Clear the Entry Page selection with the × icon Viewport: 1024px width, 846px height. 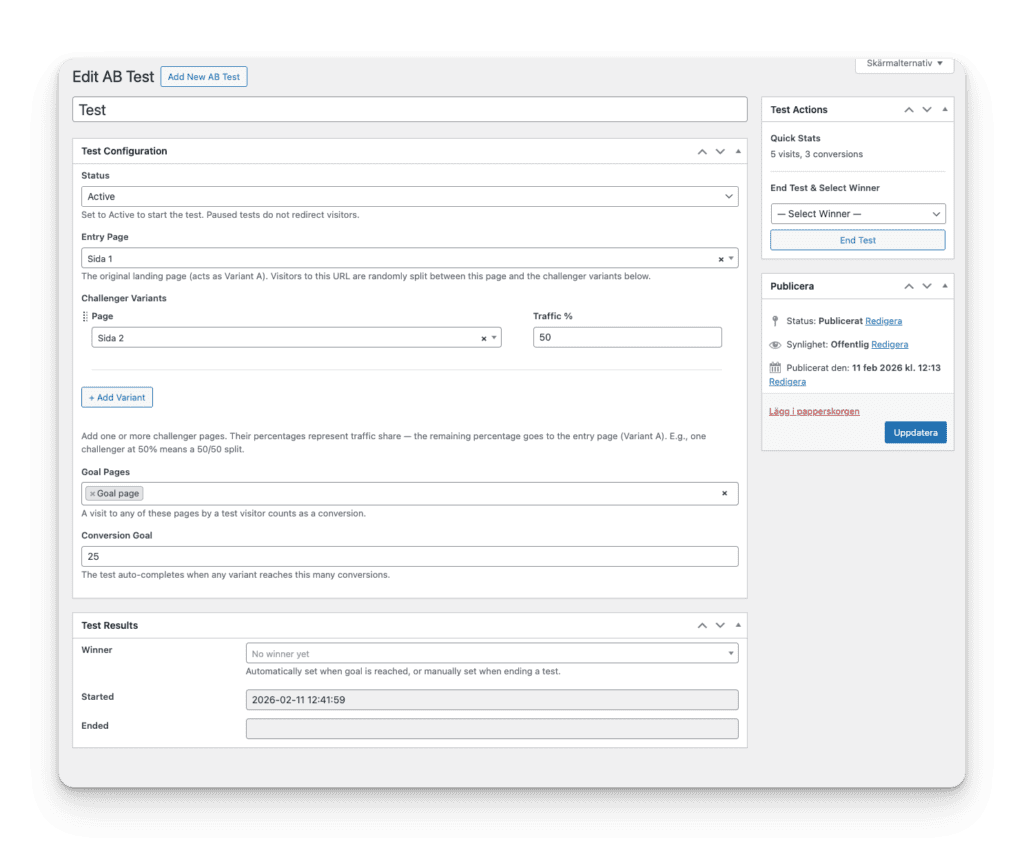pyautogui.click(x=719, y=257)
